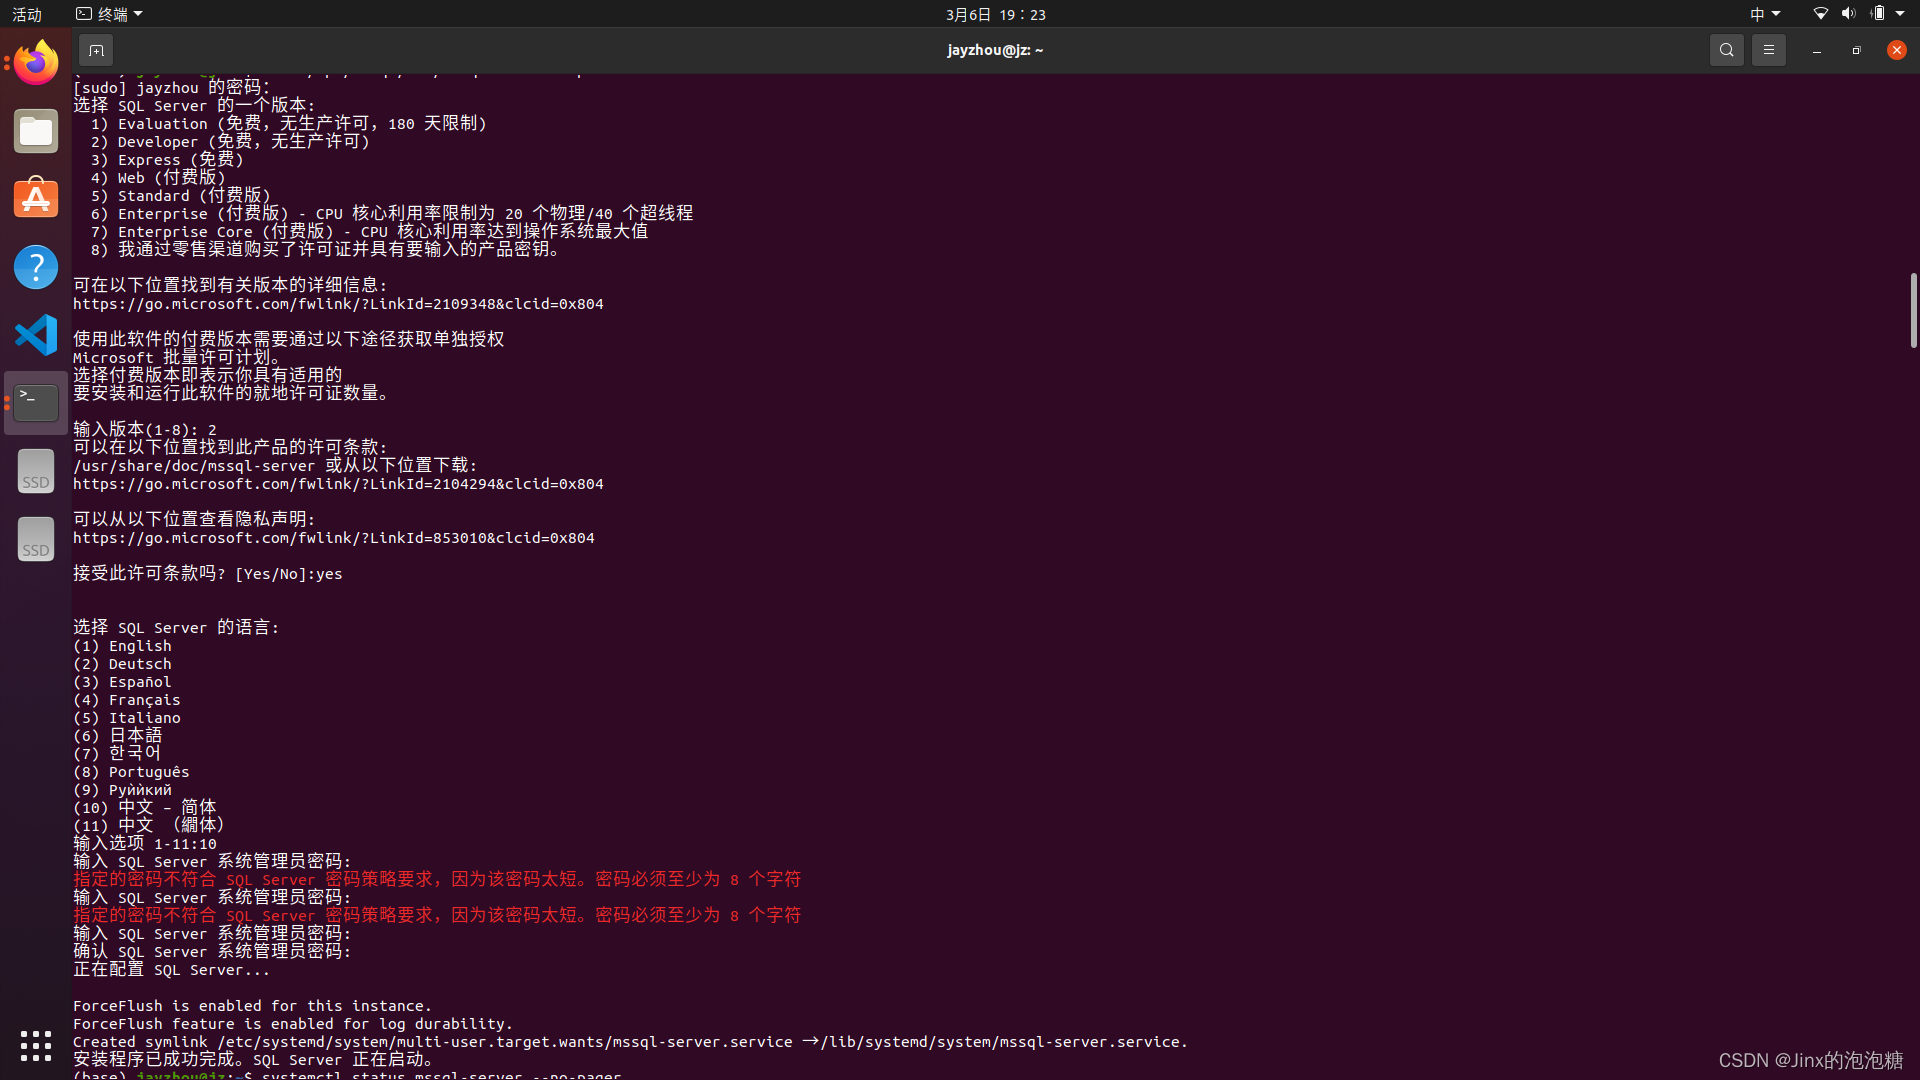Click the '1) Evaluation' edition line
1920x1080 pixels.
point(288,124)
